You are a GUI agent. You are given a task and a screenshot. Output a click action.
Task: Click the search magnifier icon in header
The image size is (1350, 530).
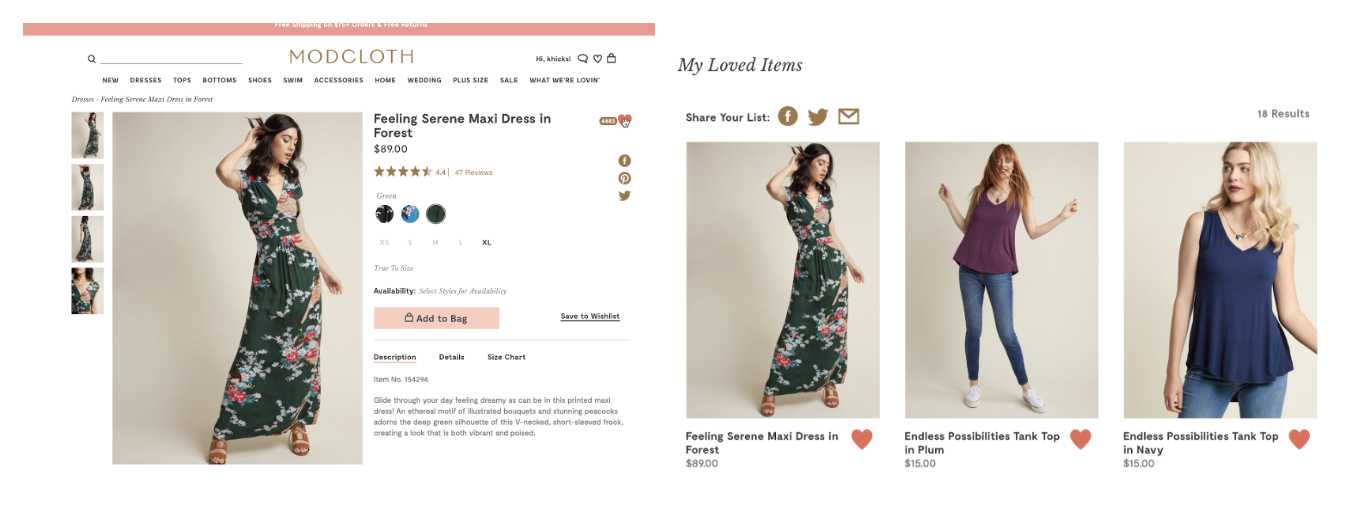(92, 59)
